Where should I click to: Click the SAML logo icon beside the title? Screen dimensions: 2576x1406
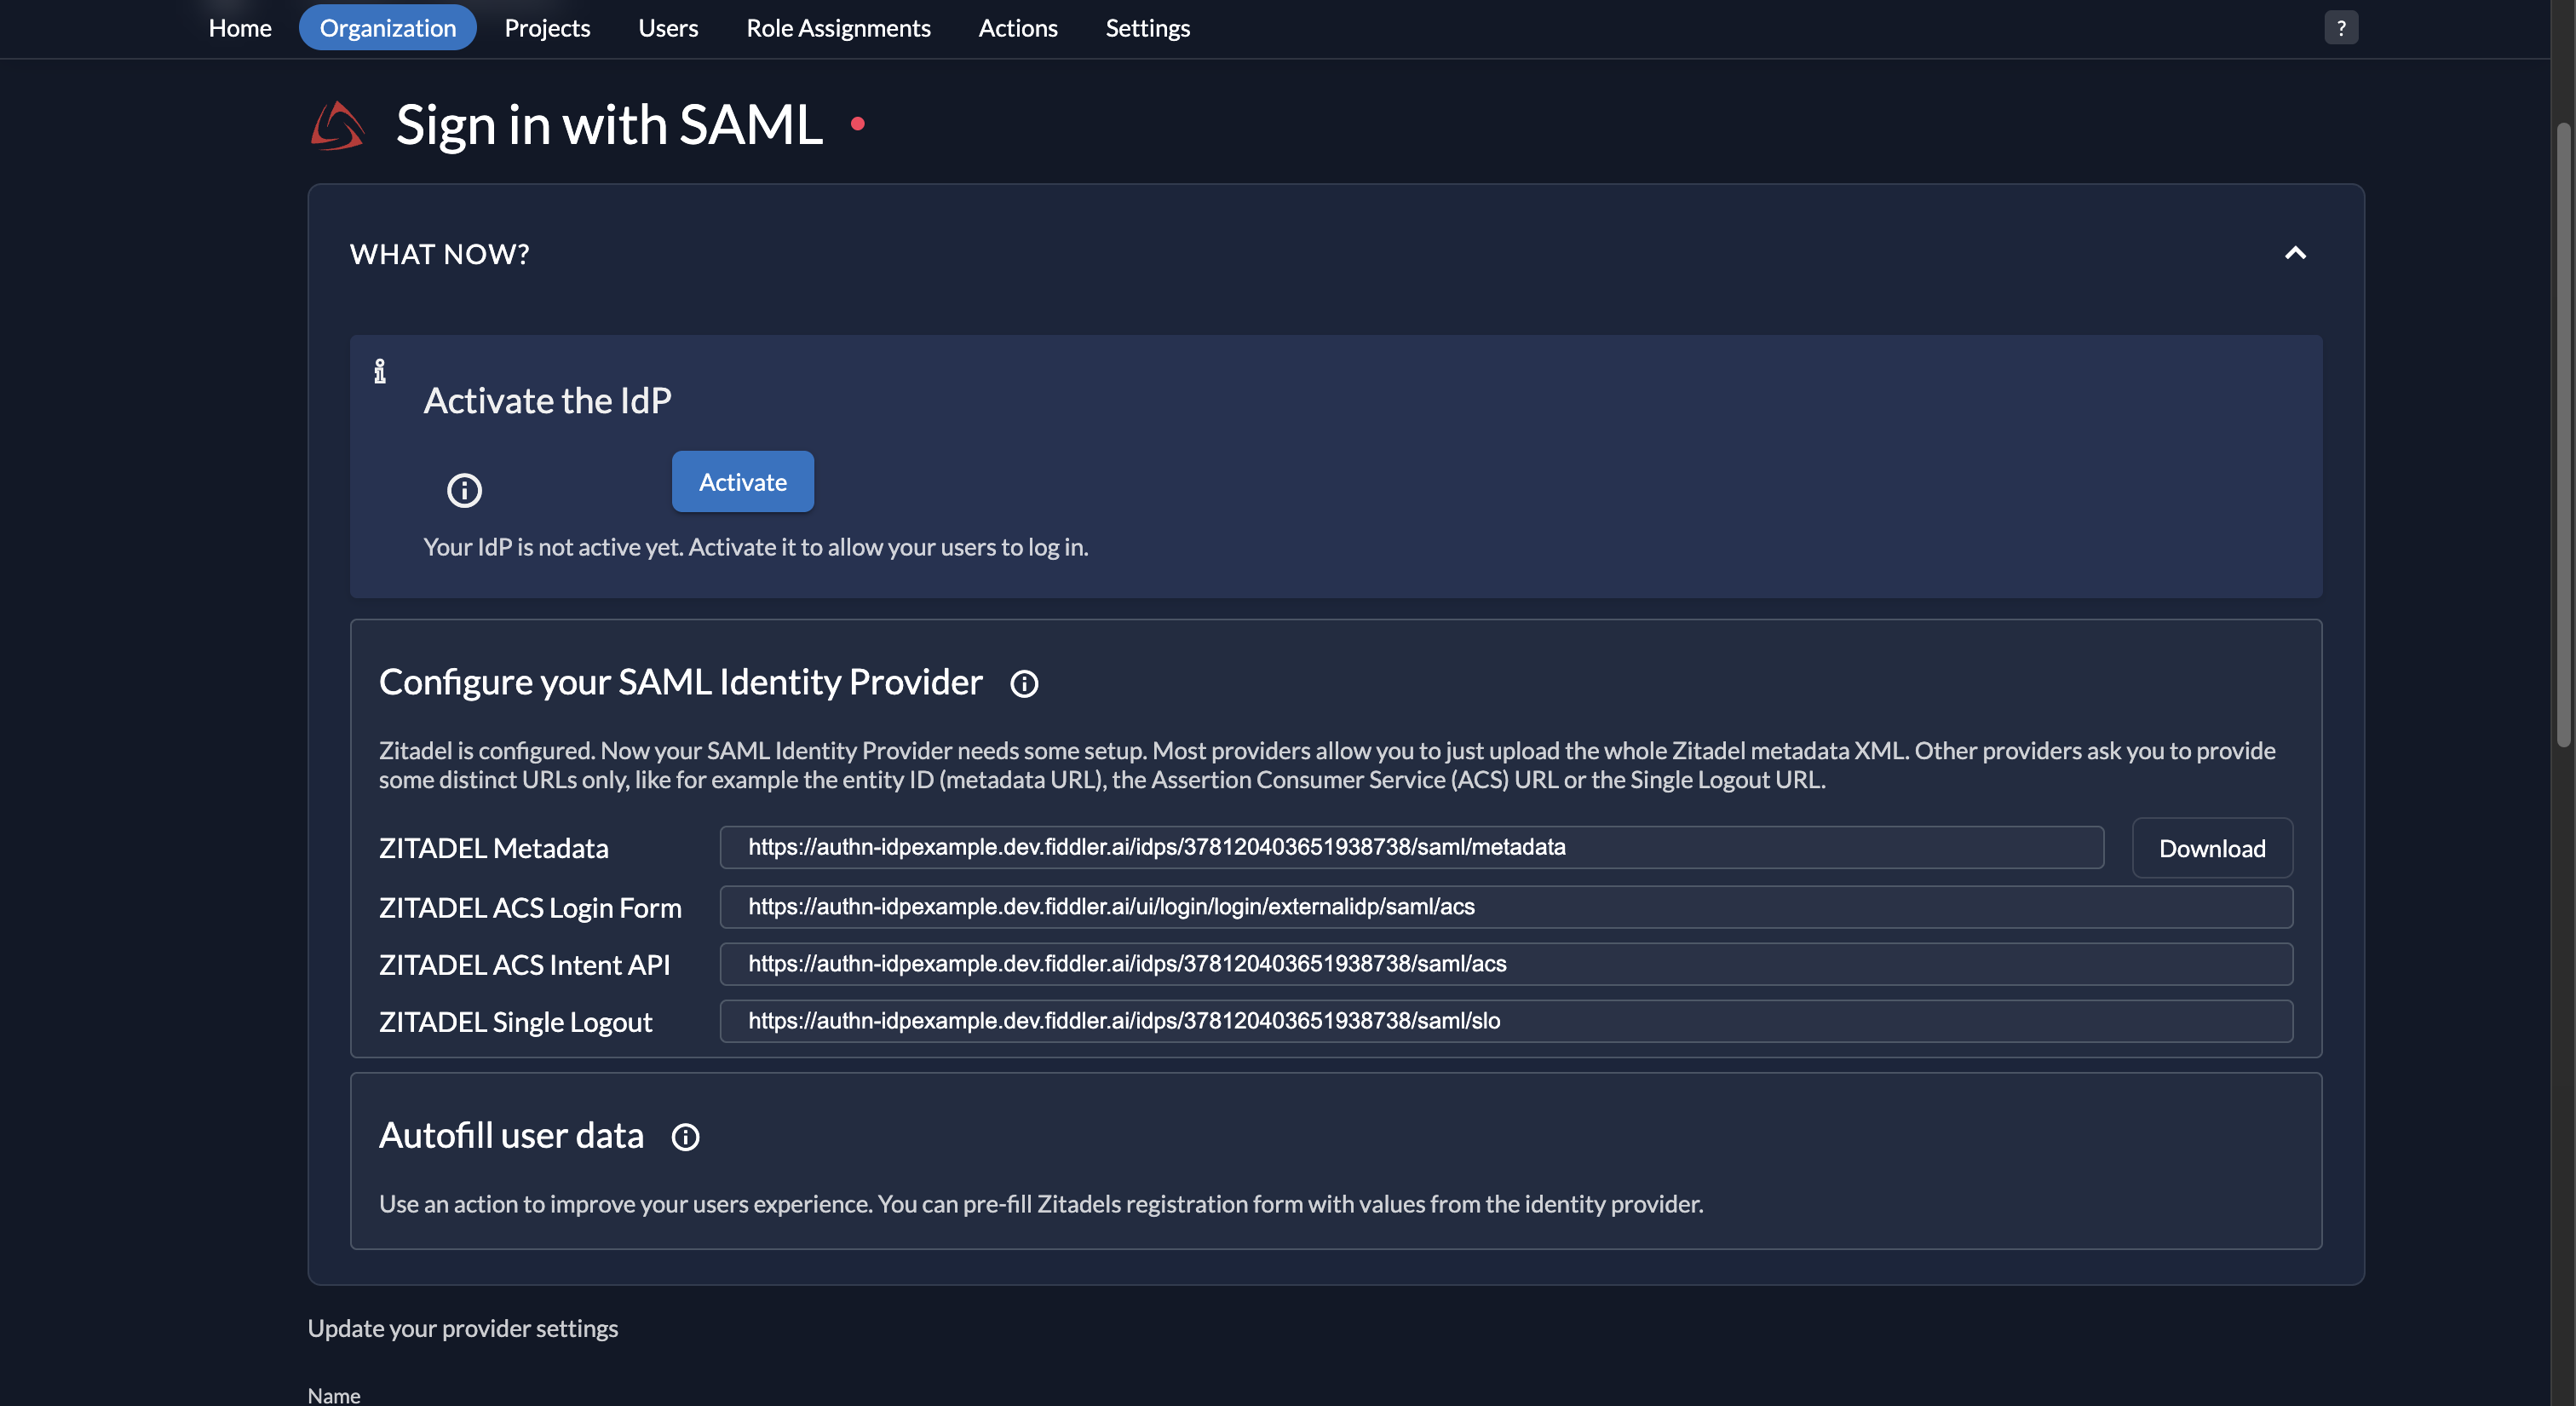338,125
